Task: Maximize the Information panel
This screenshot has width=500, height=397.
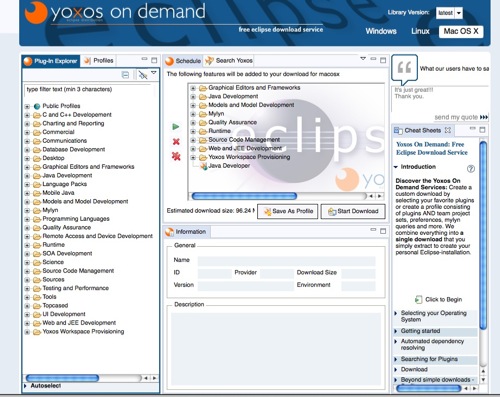Action: click(383, 231)
